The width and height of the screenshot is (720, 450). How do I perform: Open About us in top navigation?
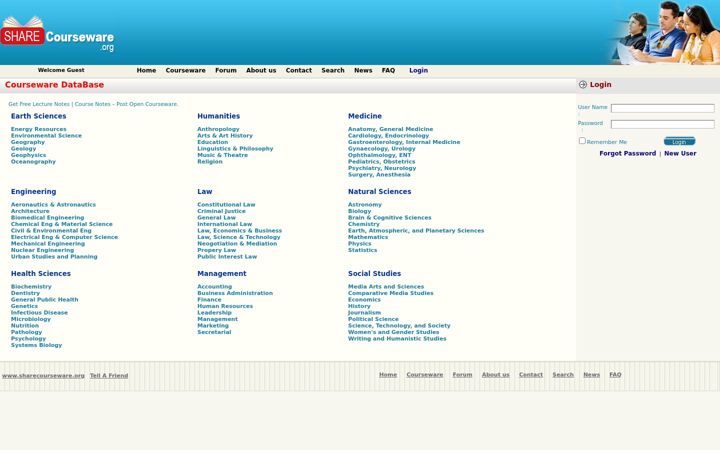pos(261,70)
